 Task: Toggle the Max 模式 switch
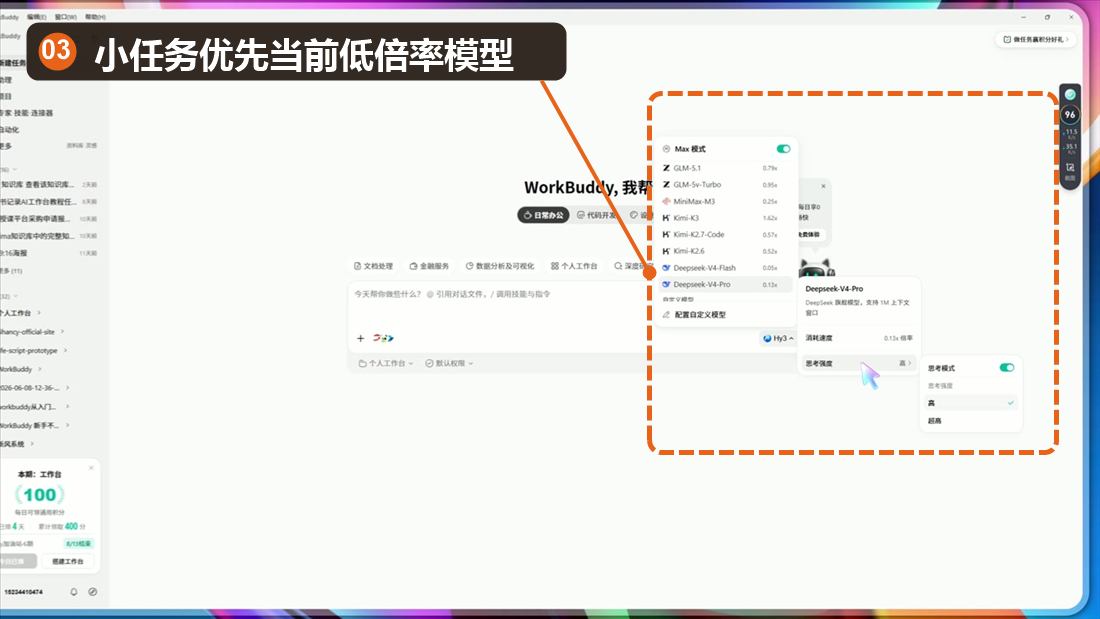pyautogui.click(x=783, y=149)
